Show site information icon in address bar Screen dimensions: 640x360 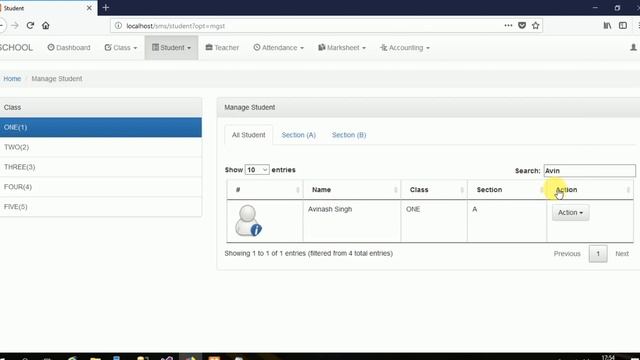click(118, 26)
